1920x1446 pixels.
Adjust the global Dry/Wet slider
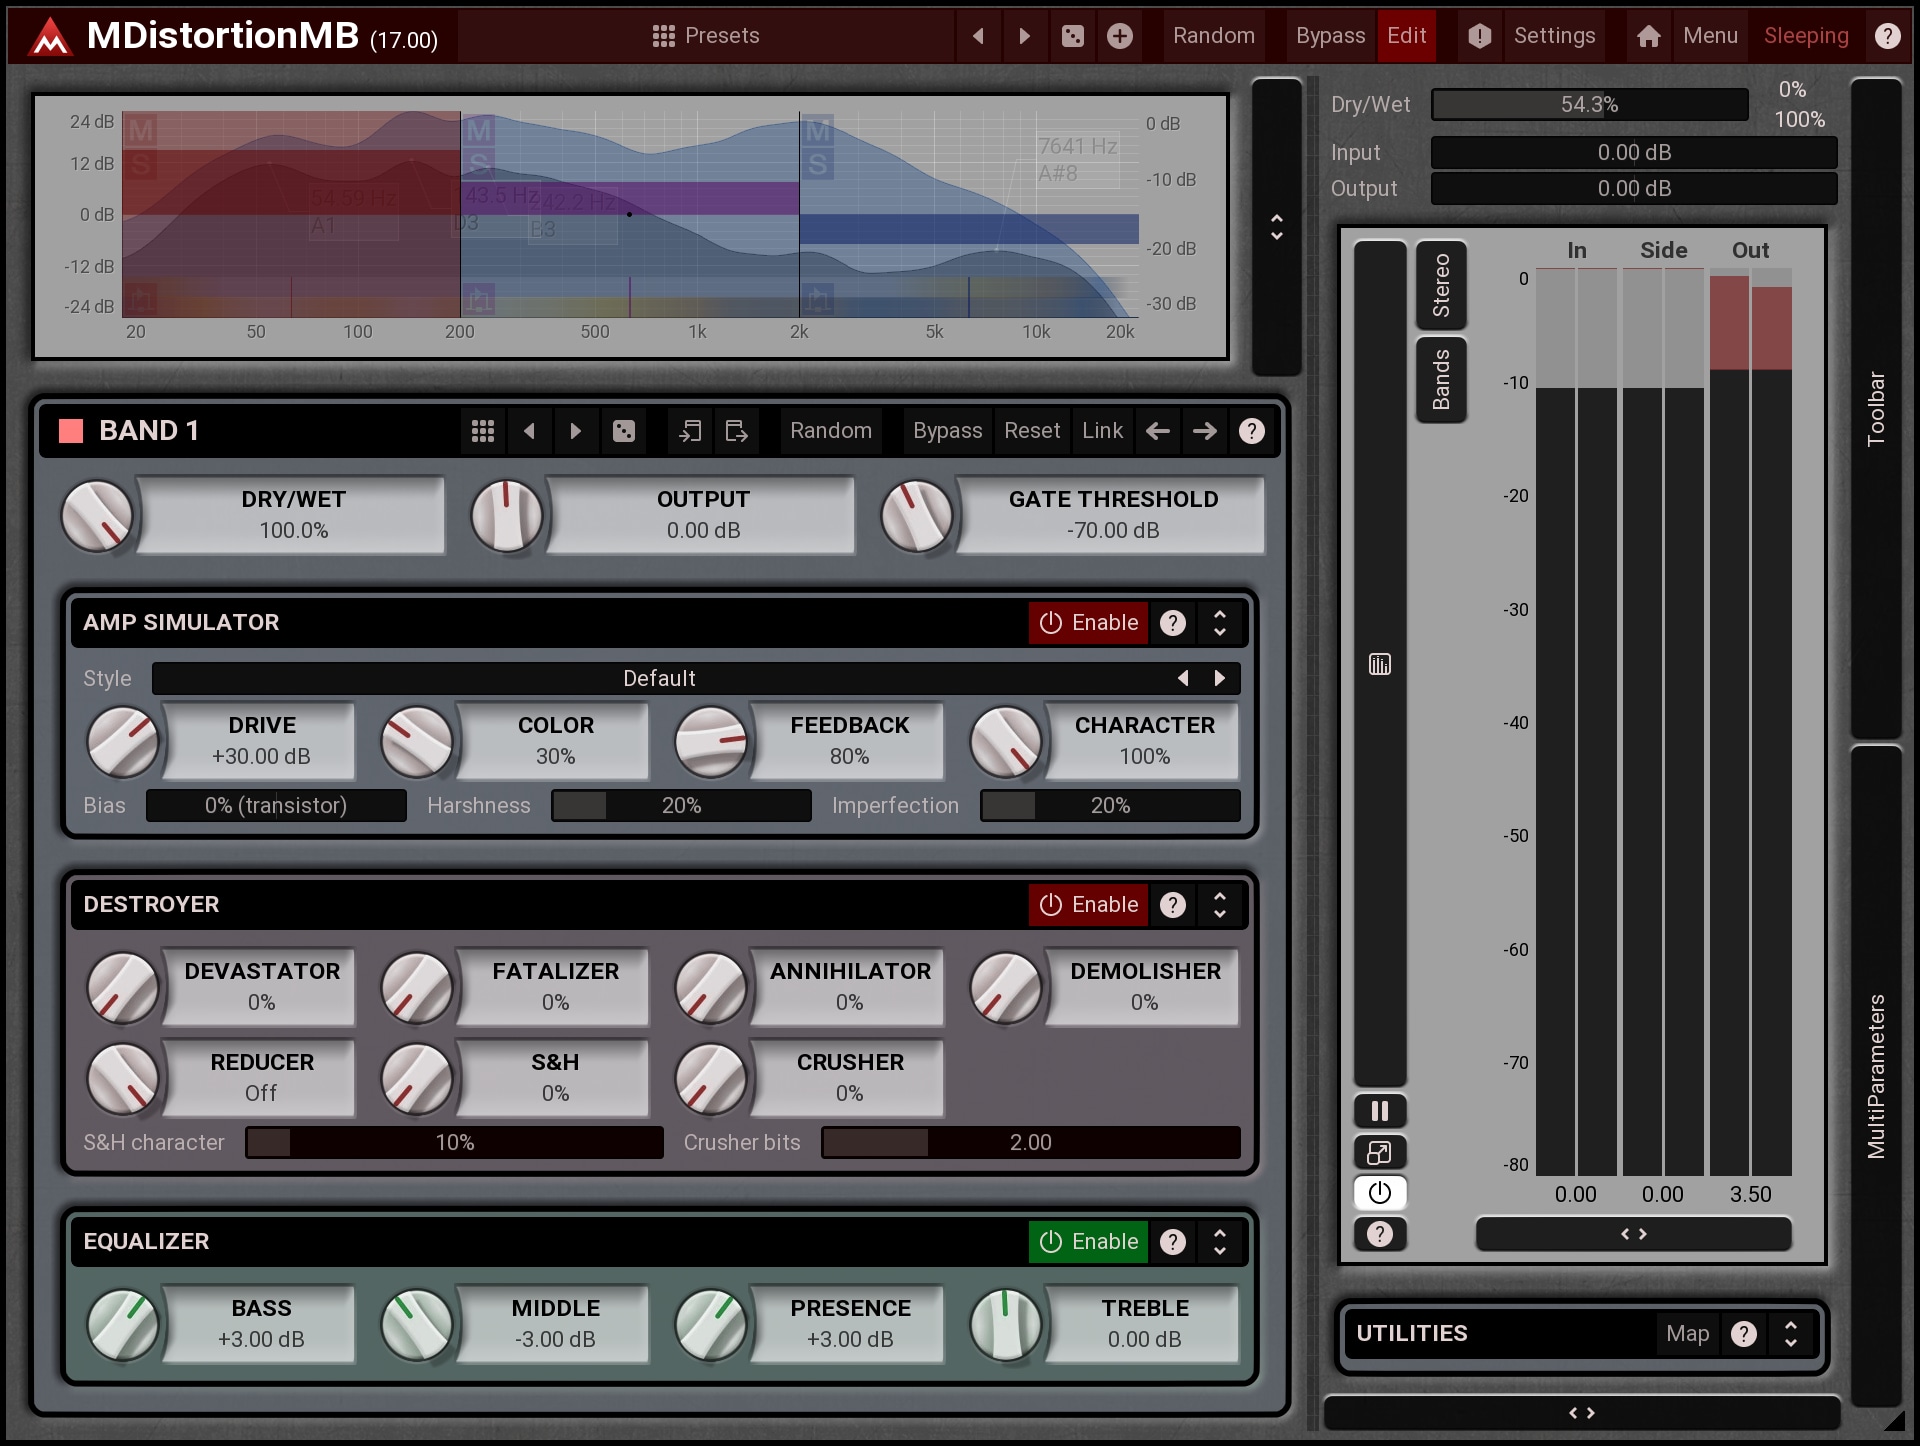tap(1589, 104)
